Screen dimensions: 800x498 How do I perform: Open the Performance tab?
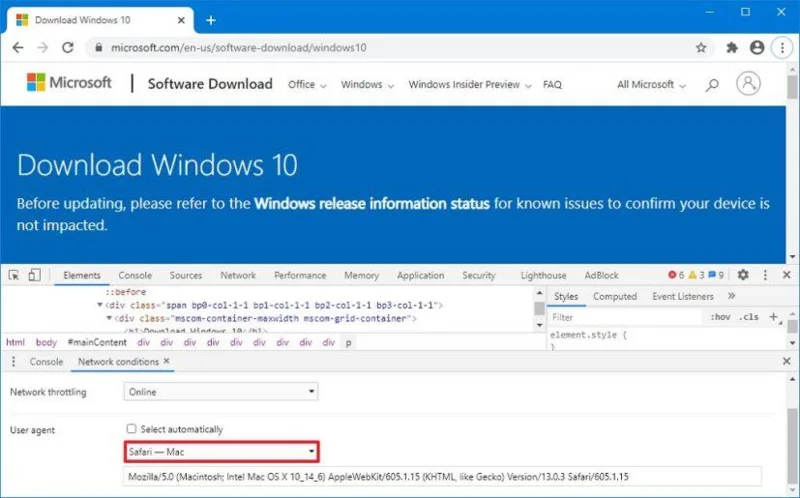(x=300, y=275)
